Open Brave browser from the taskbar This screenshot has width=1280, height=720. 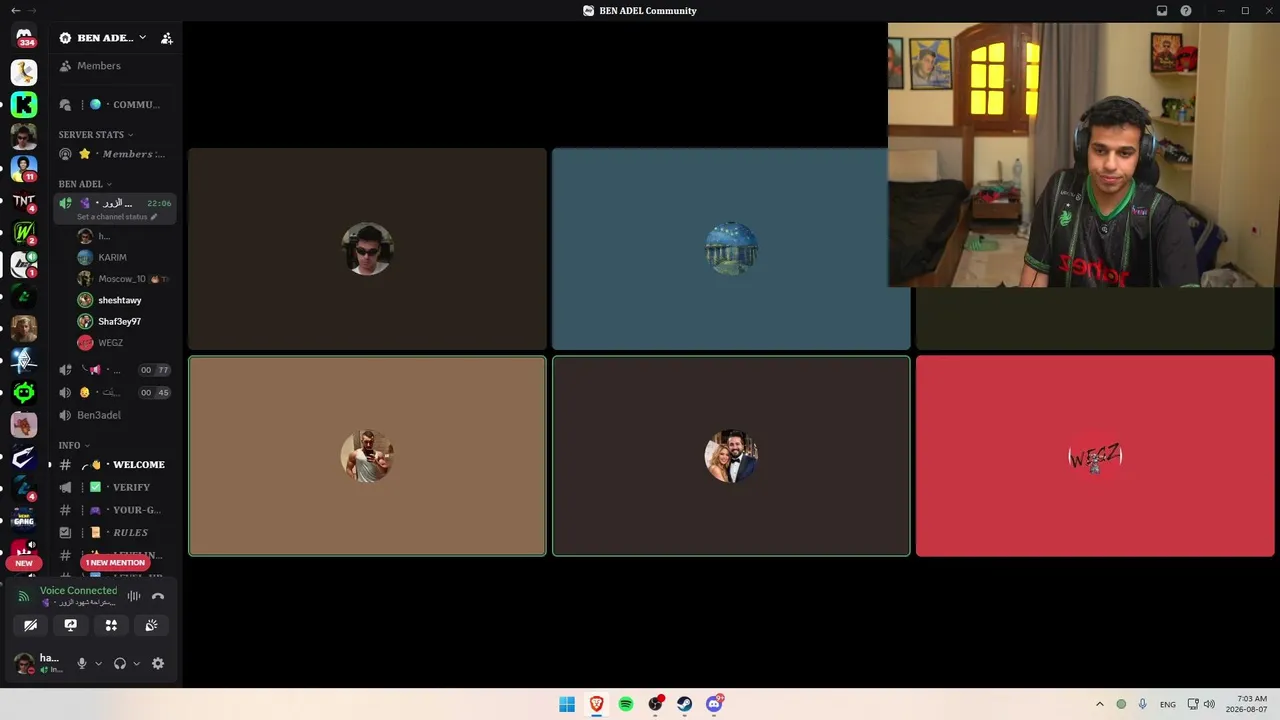597,704
